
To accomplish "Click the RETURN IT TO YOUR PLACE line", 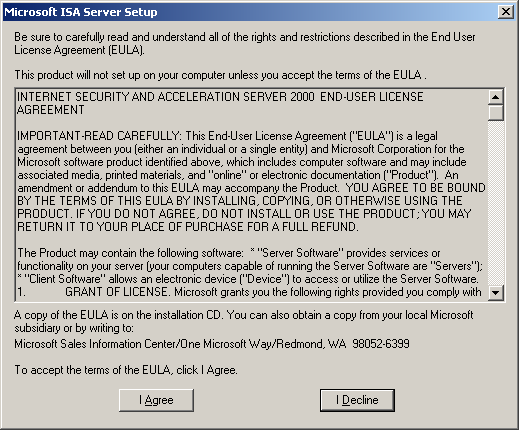I will (188, 227).
